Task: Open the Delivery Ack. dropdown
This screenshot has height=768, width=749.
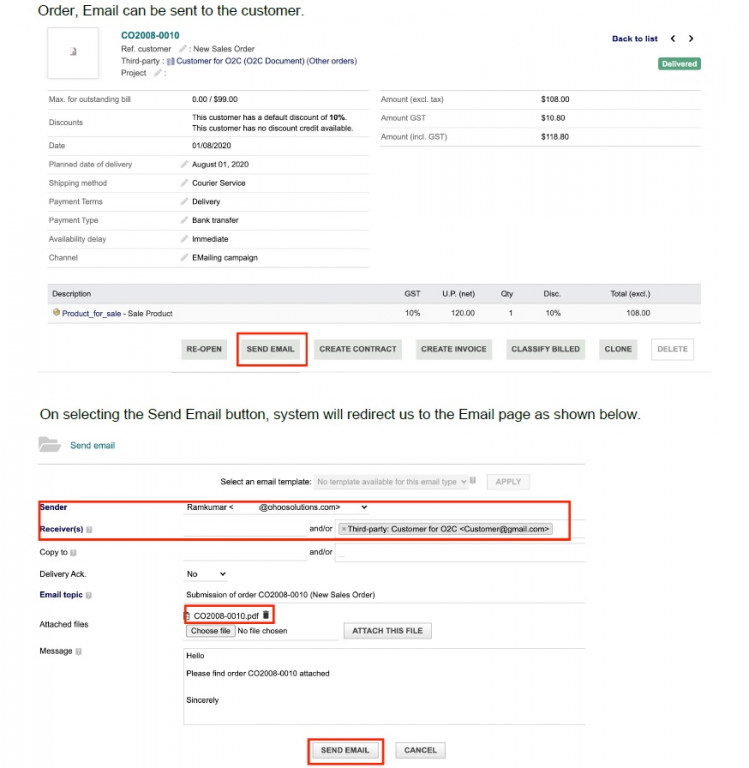Action: tap(206, 574)
